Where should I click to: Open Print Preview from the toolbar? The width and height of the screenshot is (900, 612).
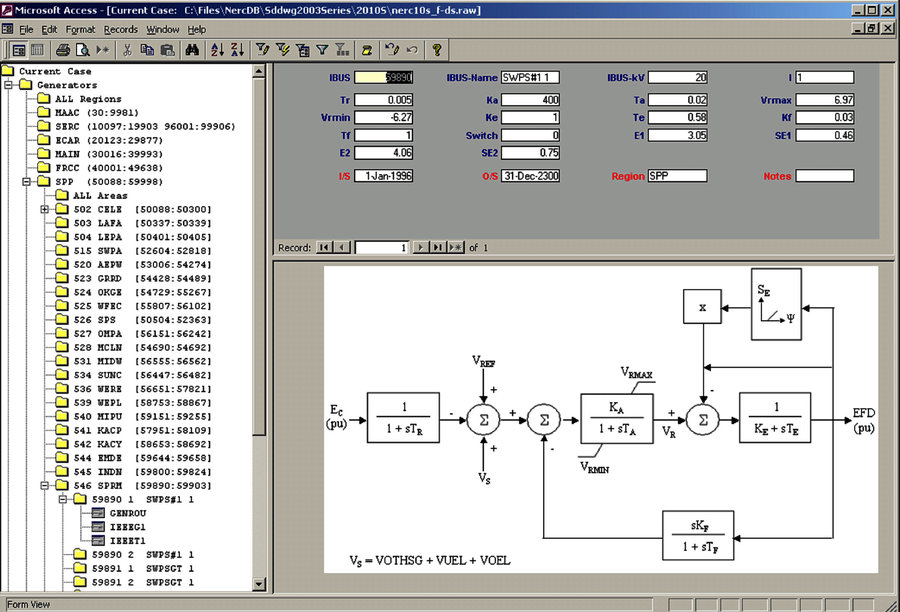(x=82, y=49)
